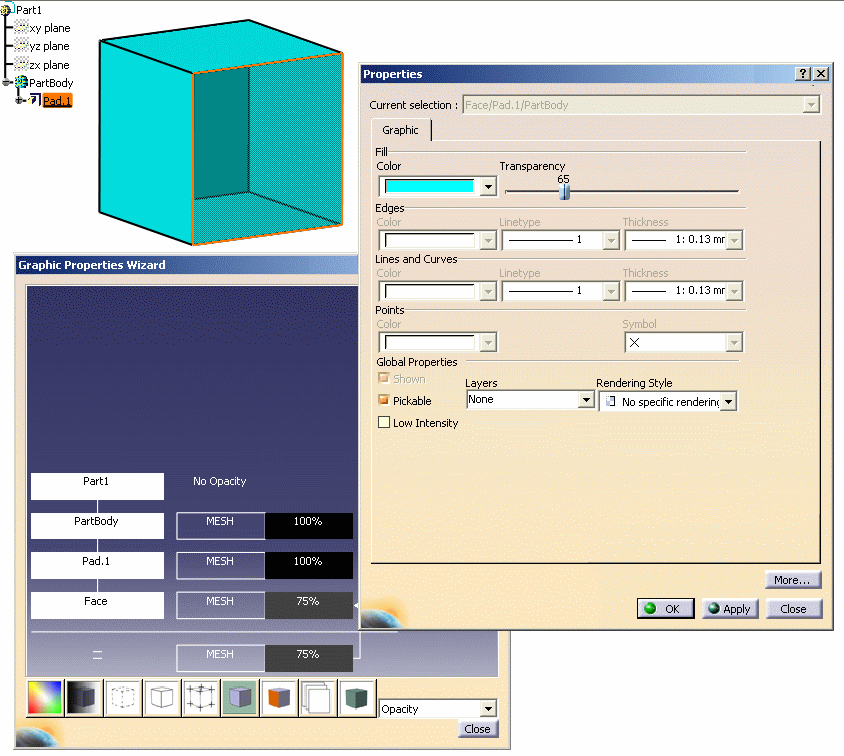Select Pad.1 in the specification tree
This screenshot has height=756, width=844.
click(x=57, y=101)
